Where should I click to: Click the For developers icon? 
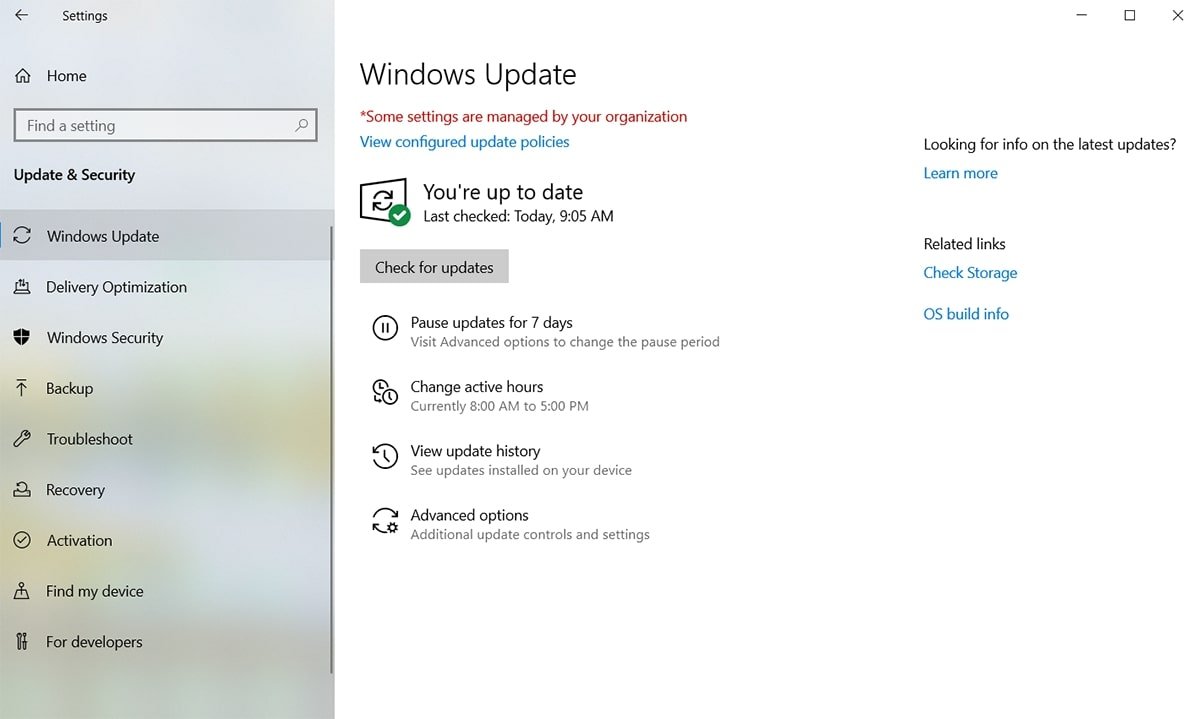22,642
